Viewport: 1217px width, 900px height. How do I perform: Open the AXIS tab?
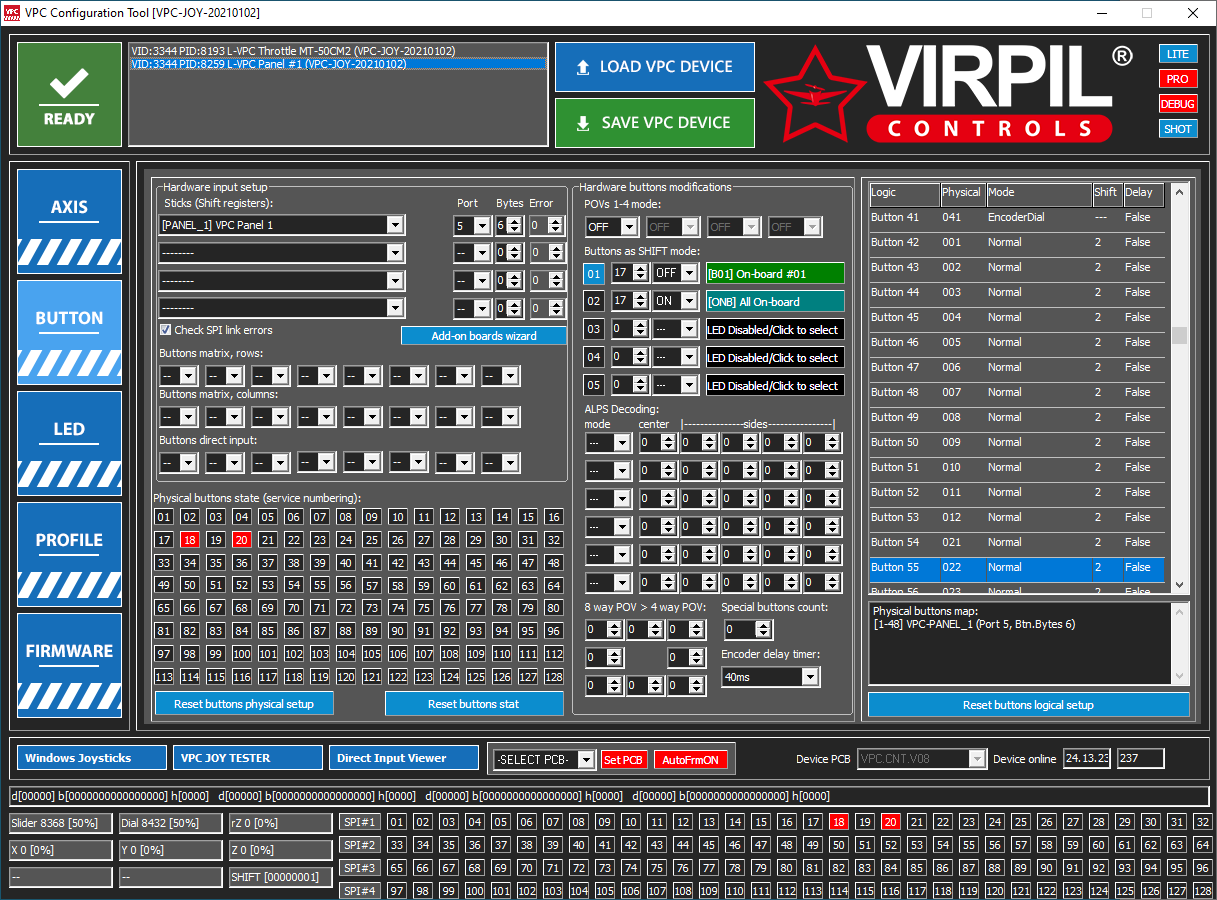[69, 221]
